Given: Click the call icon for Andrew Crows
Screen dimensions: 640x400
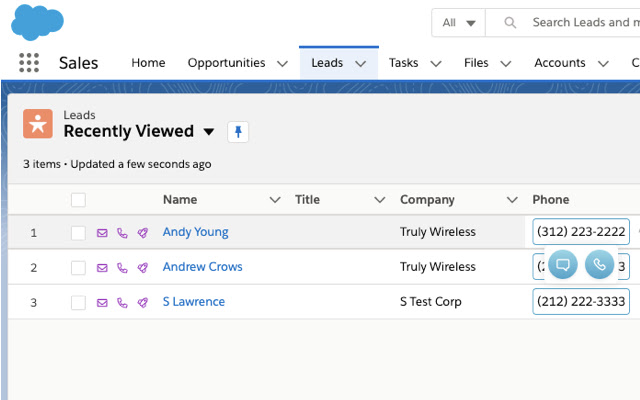Looking at the screenshot, I should point(122,268).
